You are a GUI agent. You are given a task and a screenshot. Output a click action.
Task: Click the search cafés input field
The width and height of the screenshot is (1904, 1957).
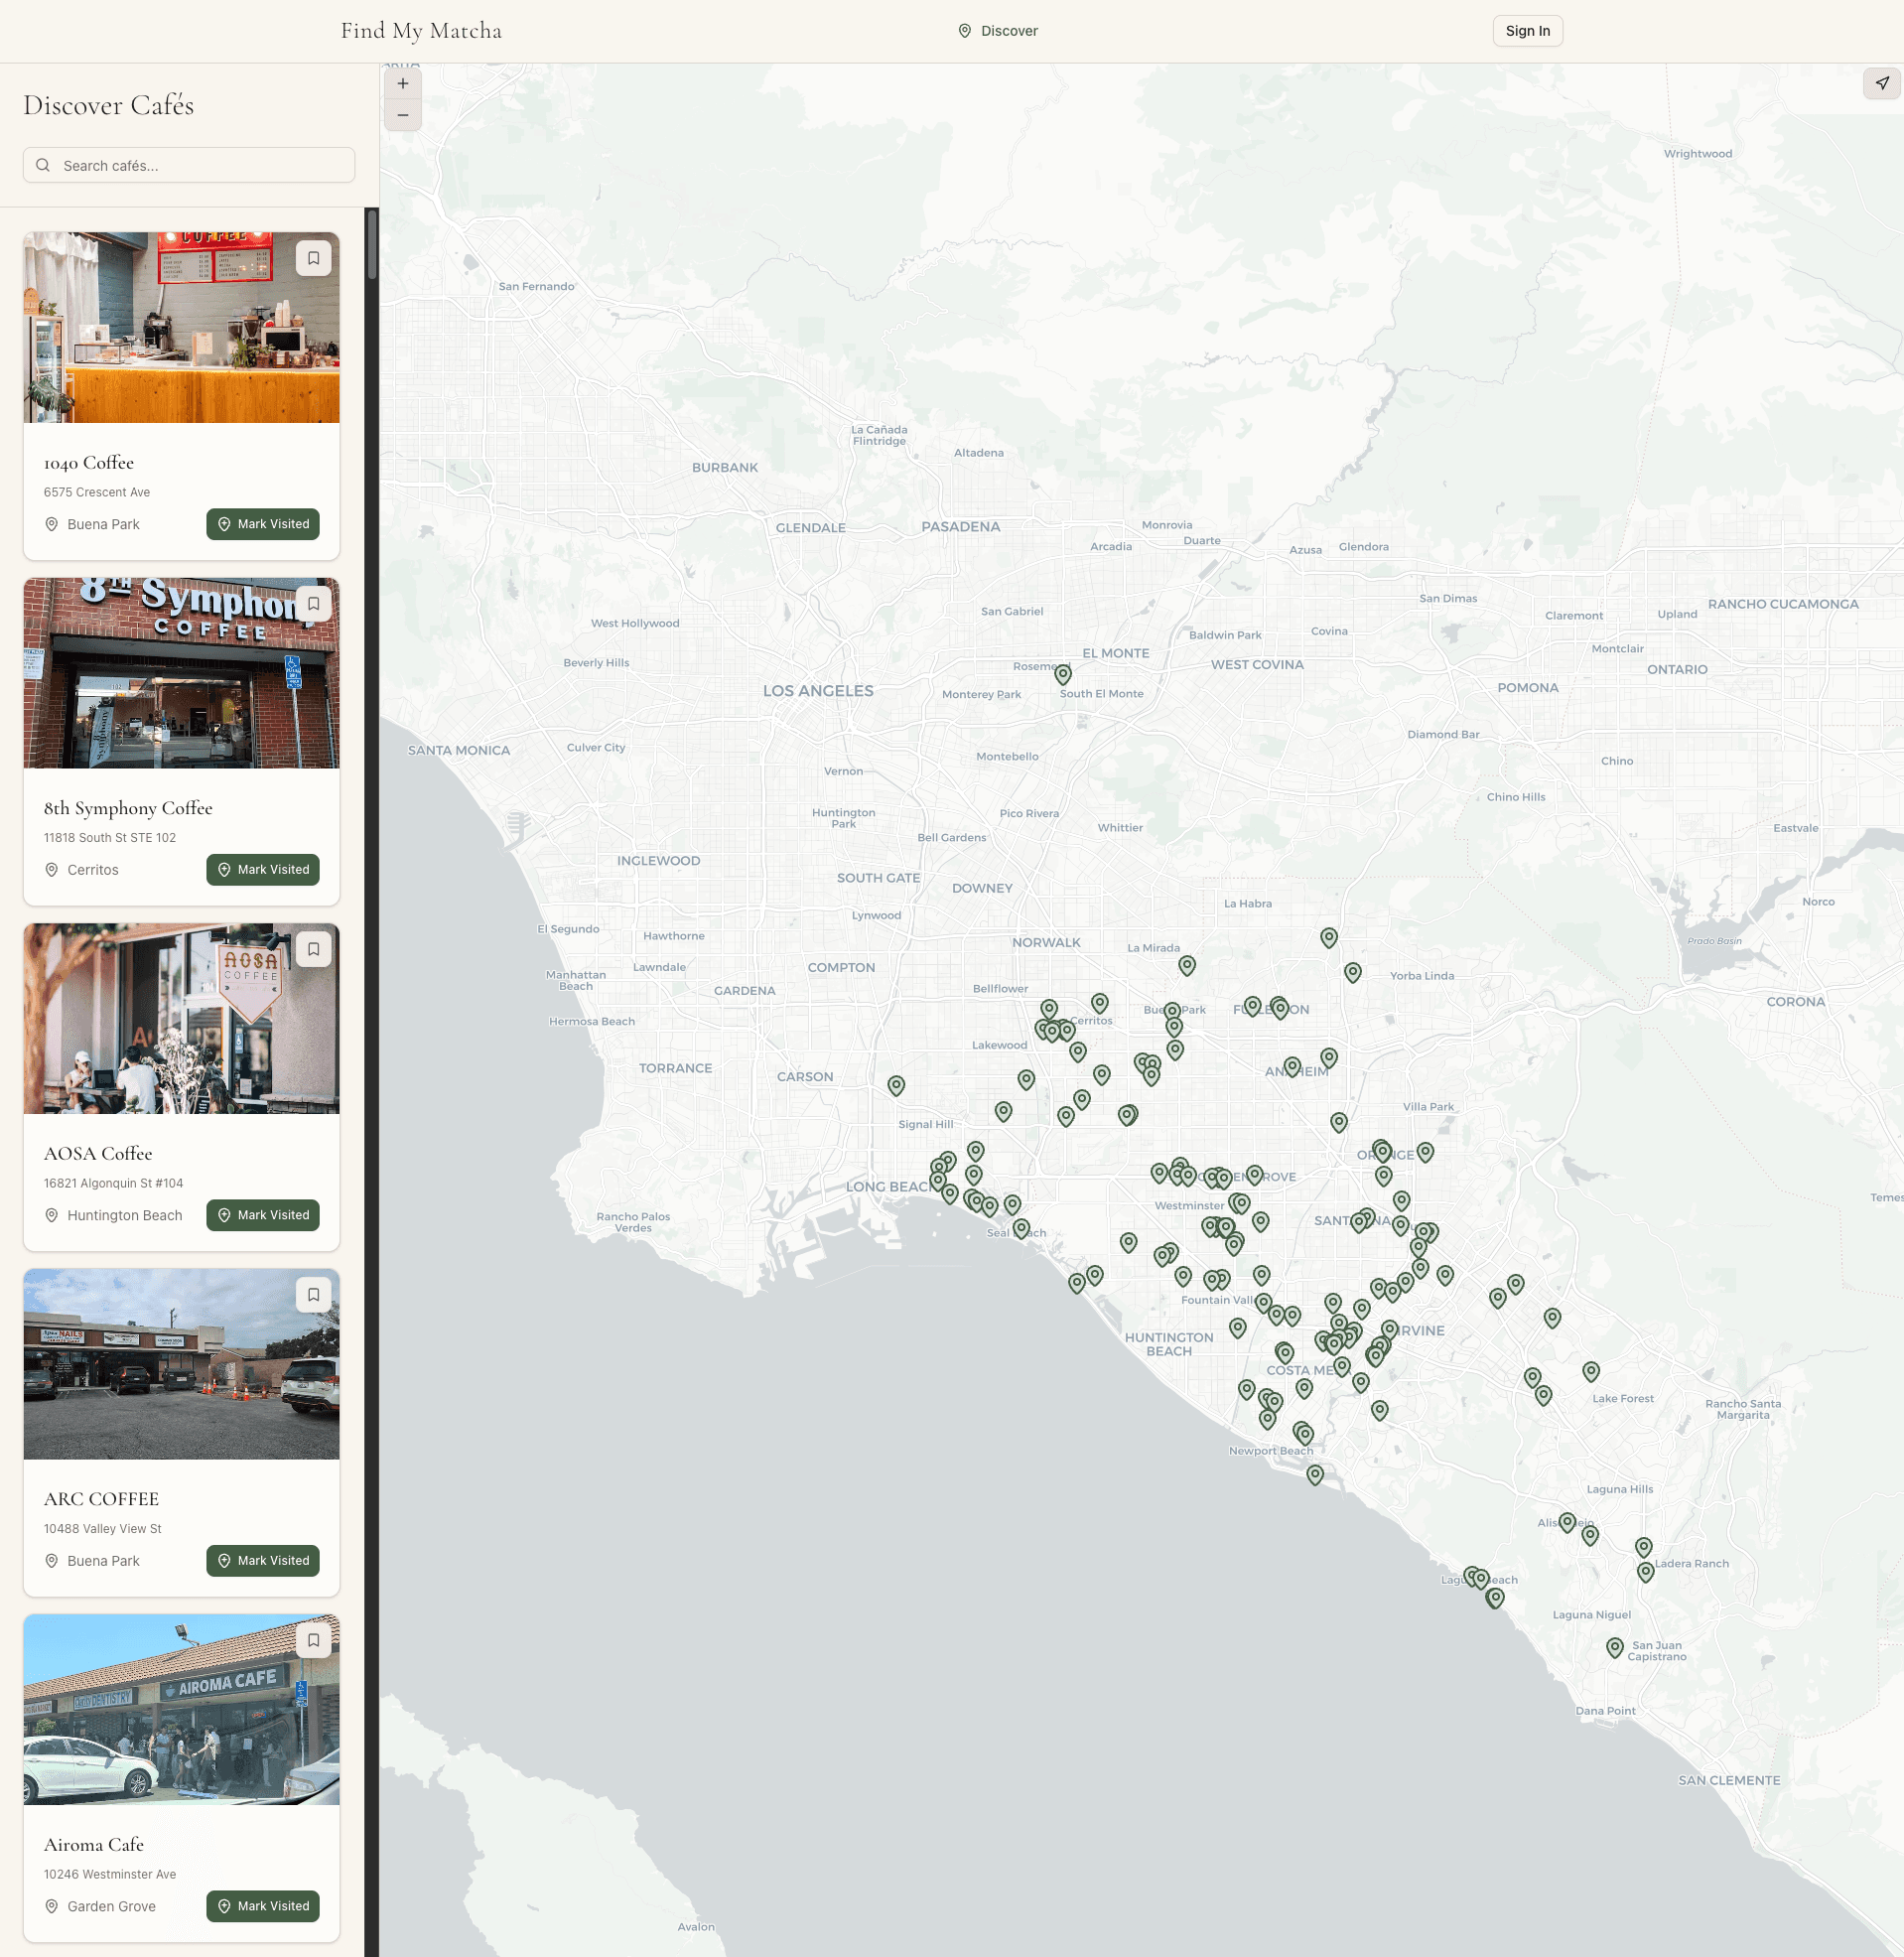point(188,165)
